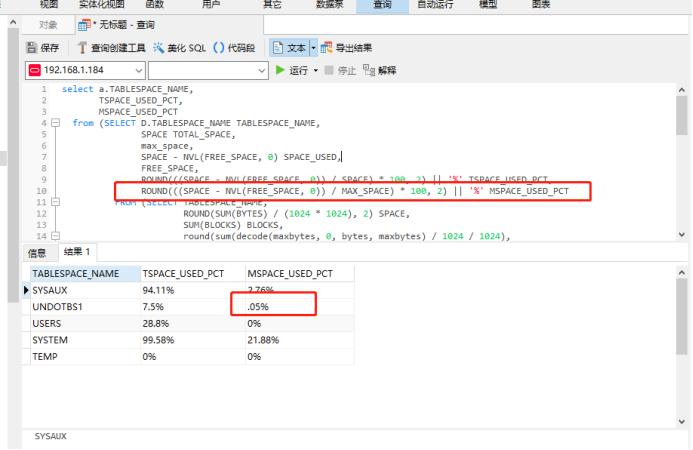The width and height of the screenshot is (693, 450).
Task: Run the query with the green 运行 button
Action: (292, 70)
